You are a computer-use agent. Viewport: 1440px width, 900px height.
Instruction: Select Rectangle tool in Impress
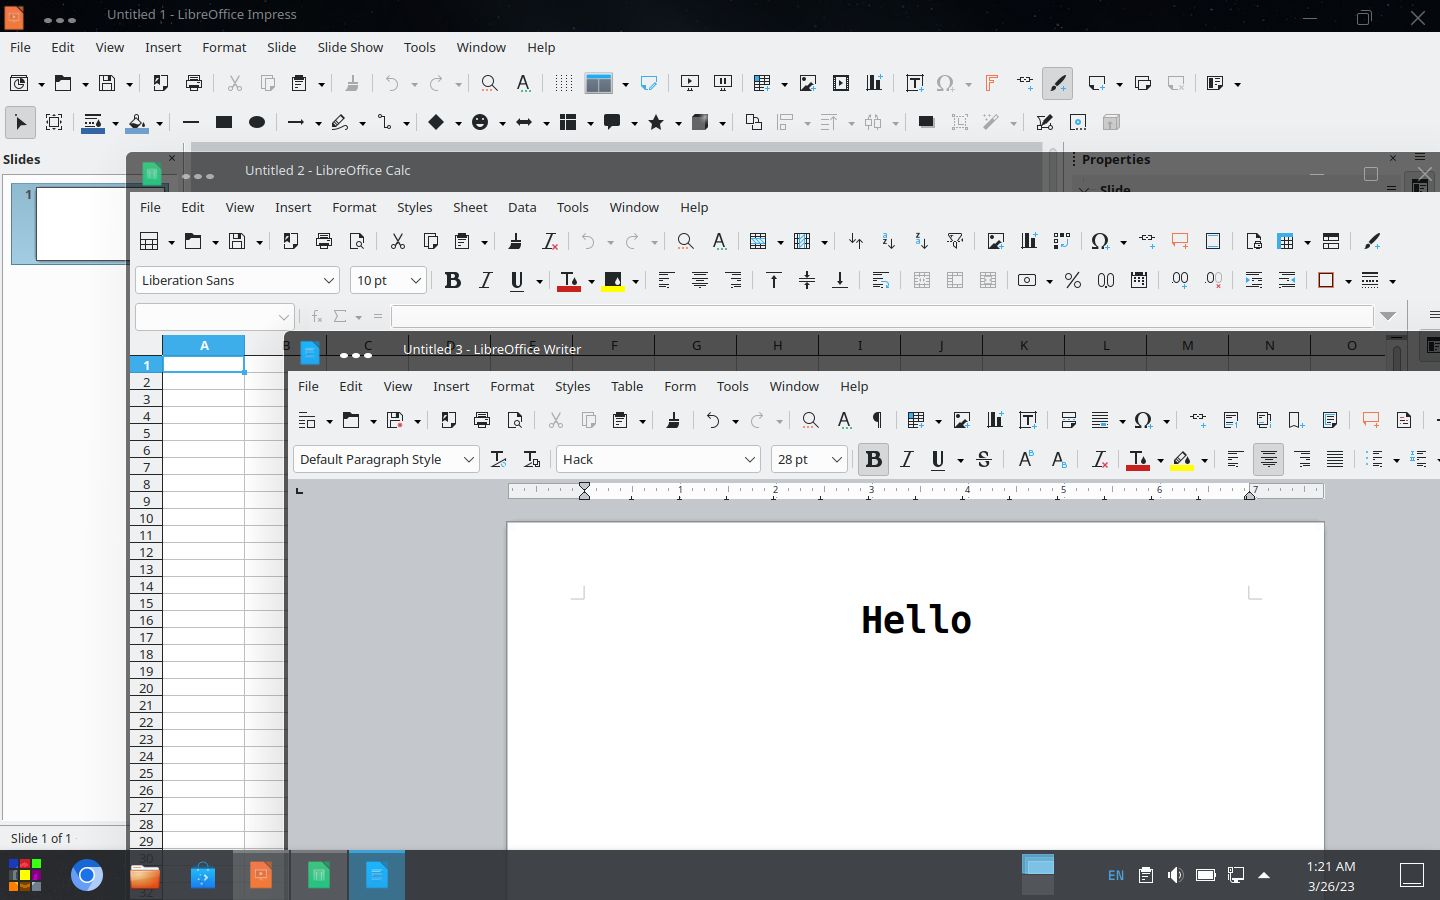tap(224, 122)
